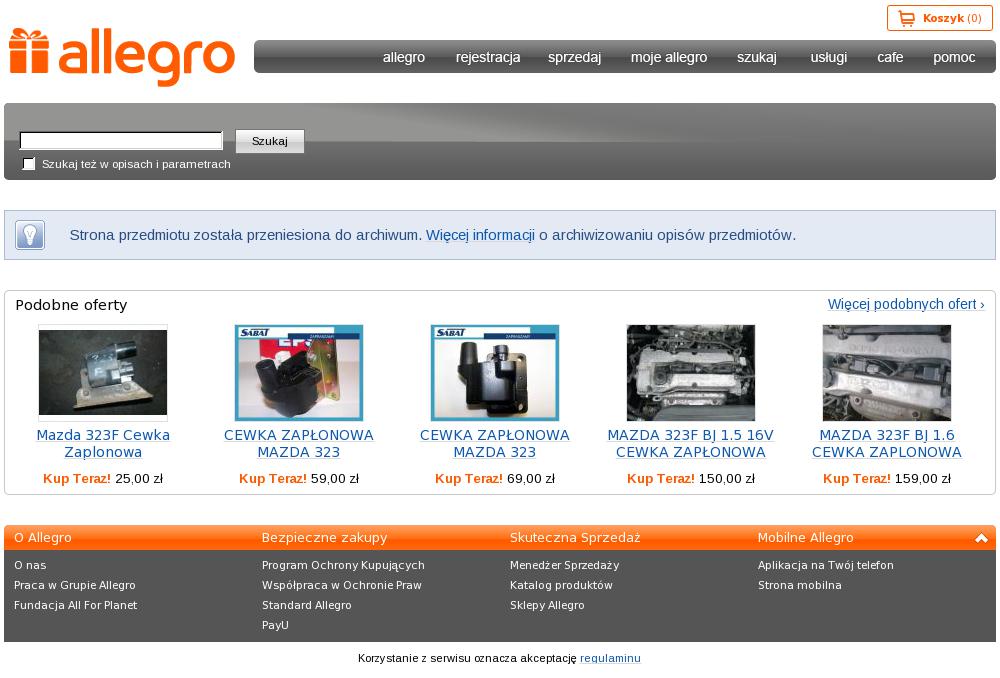Click Kup Teraz! 159,00 zł price
The height and width of the screenshot is (678, 1000).
[x=886, y=478]
